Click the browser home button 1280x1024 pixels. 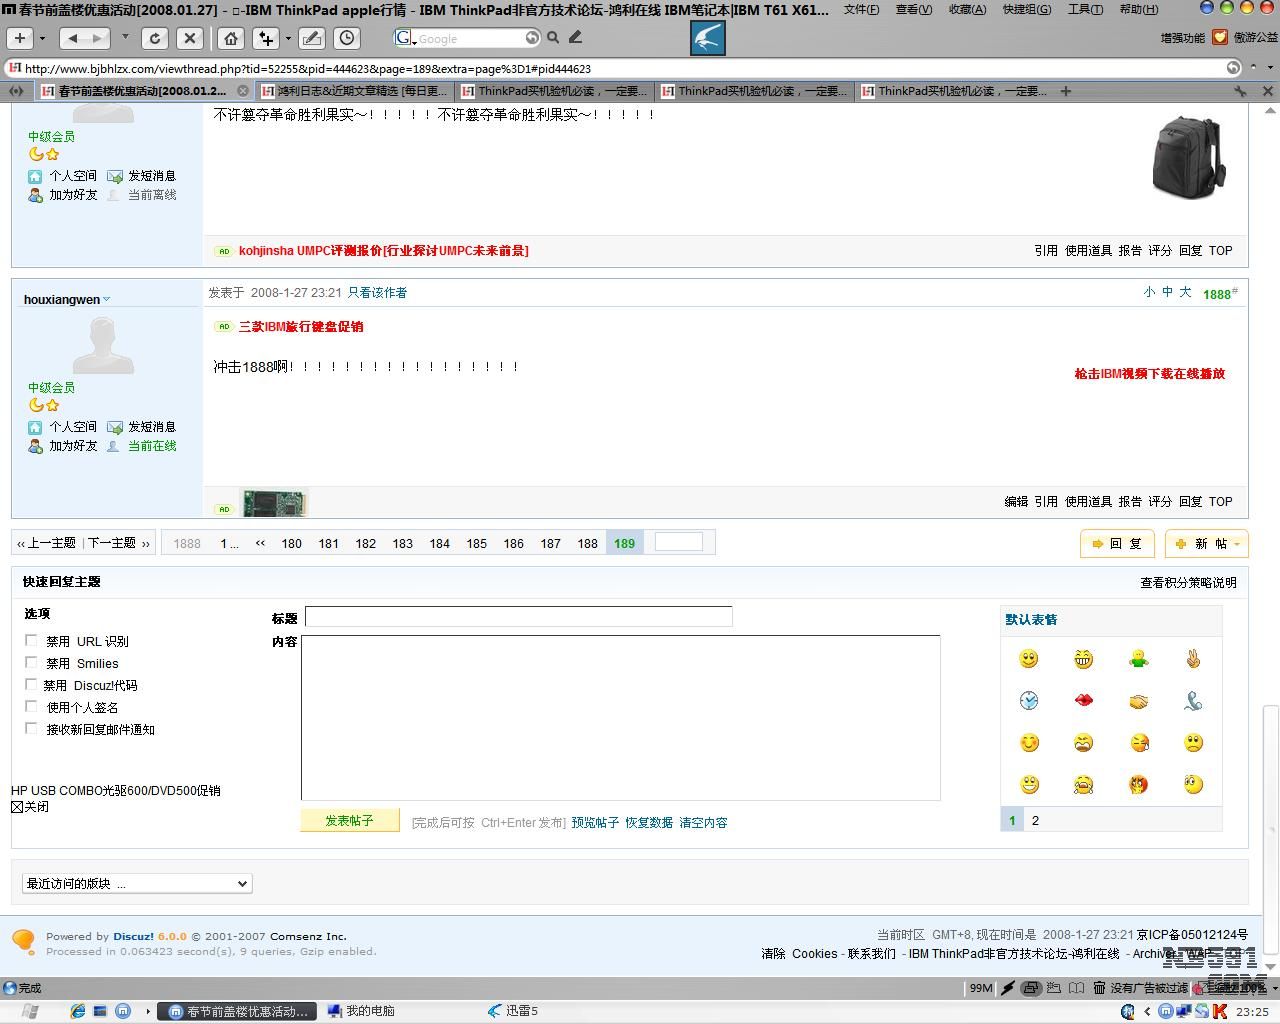tap(231, 38)
